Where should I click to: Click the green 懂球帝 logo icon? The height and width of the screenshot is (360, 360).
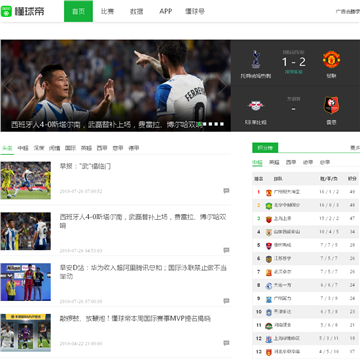coord(6,11)
